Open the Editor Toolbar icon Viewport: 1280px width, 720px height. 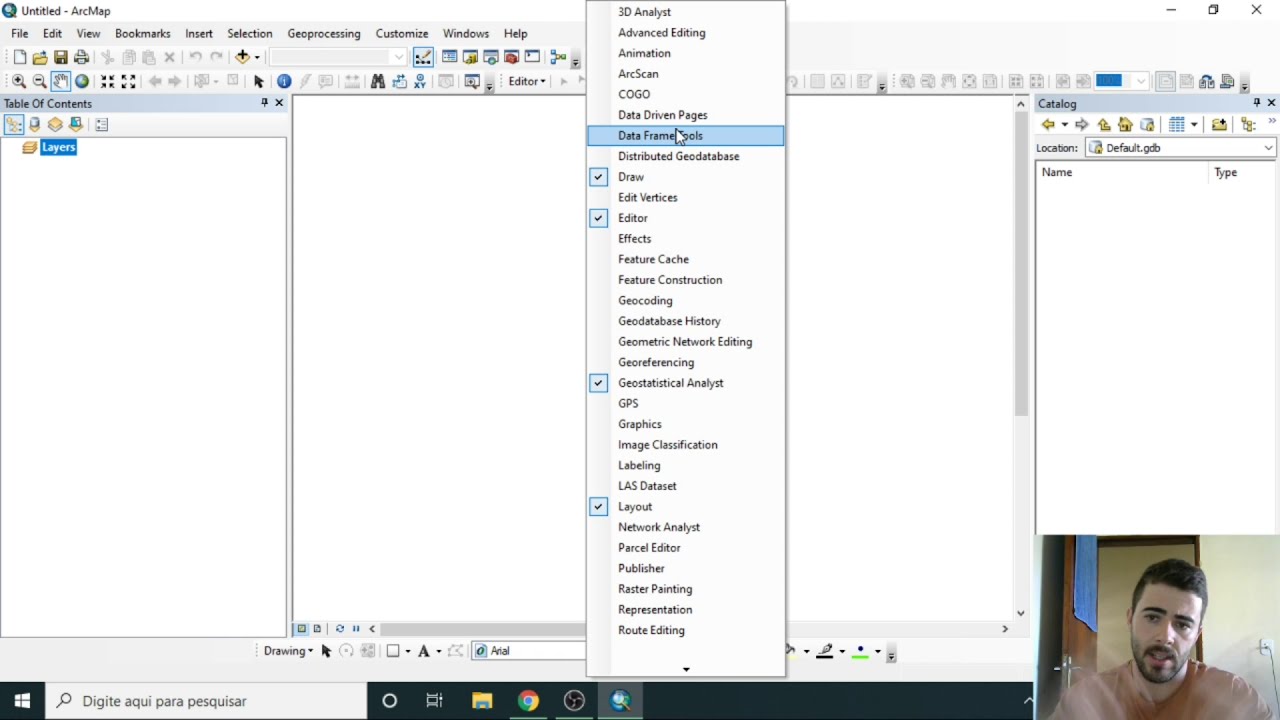pyautogui.click(x=424, y=57)
